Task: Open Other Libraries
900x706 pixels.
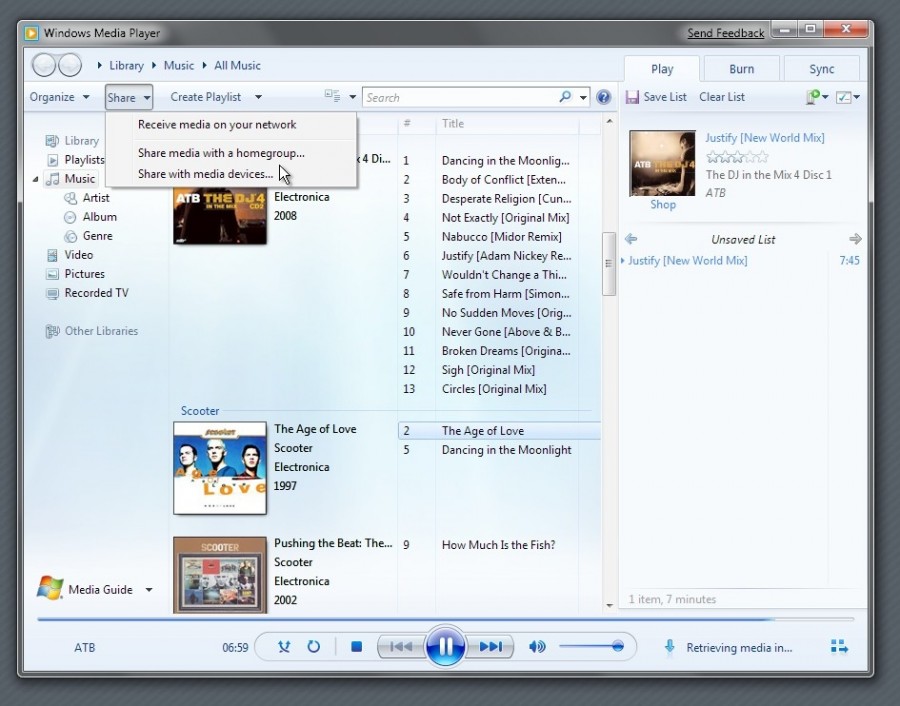Action: point(101,331)
